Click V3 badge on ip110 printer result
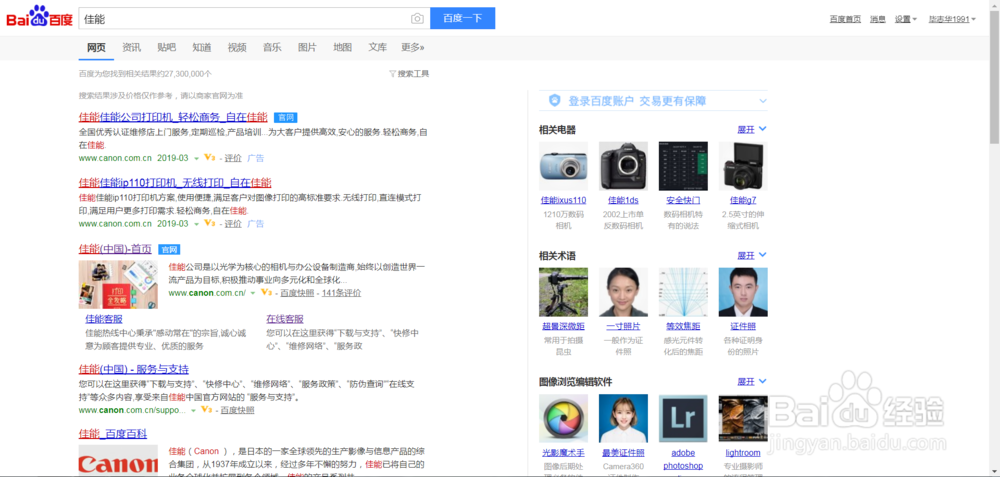 209,224
